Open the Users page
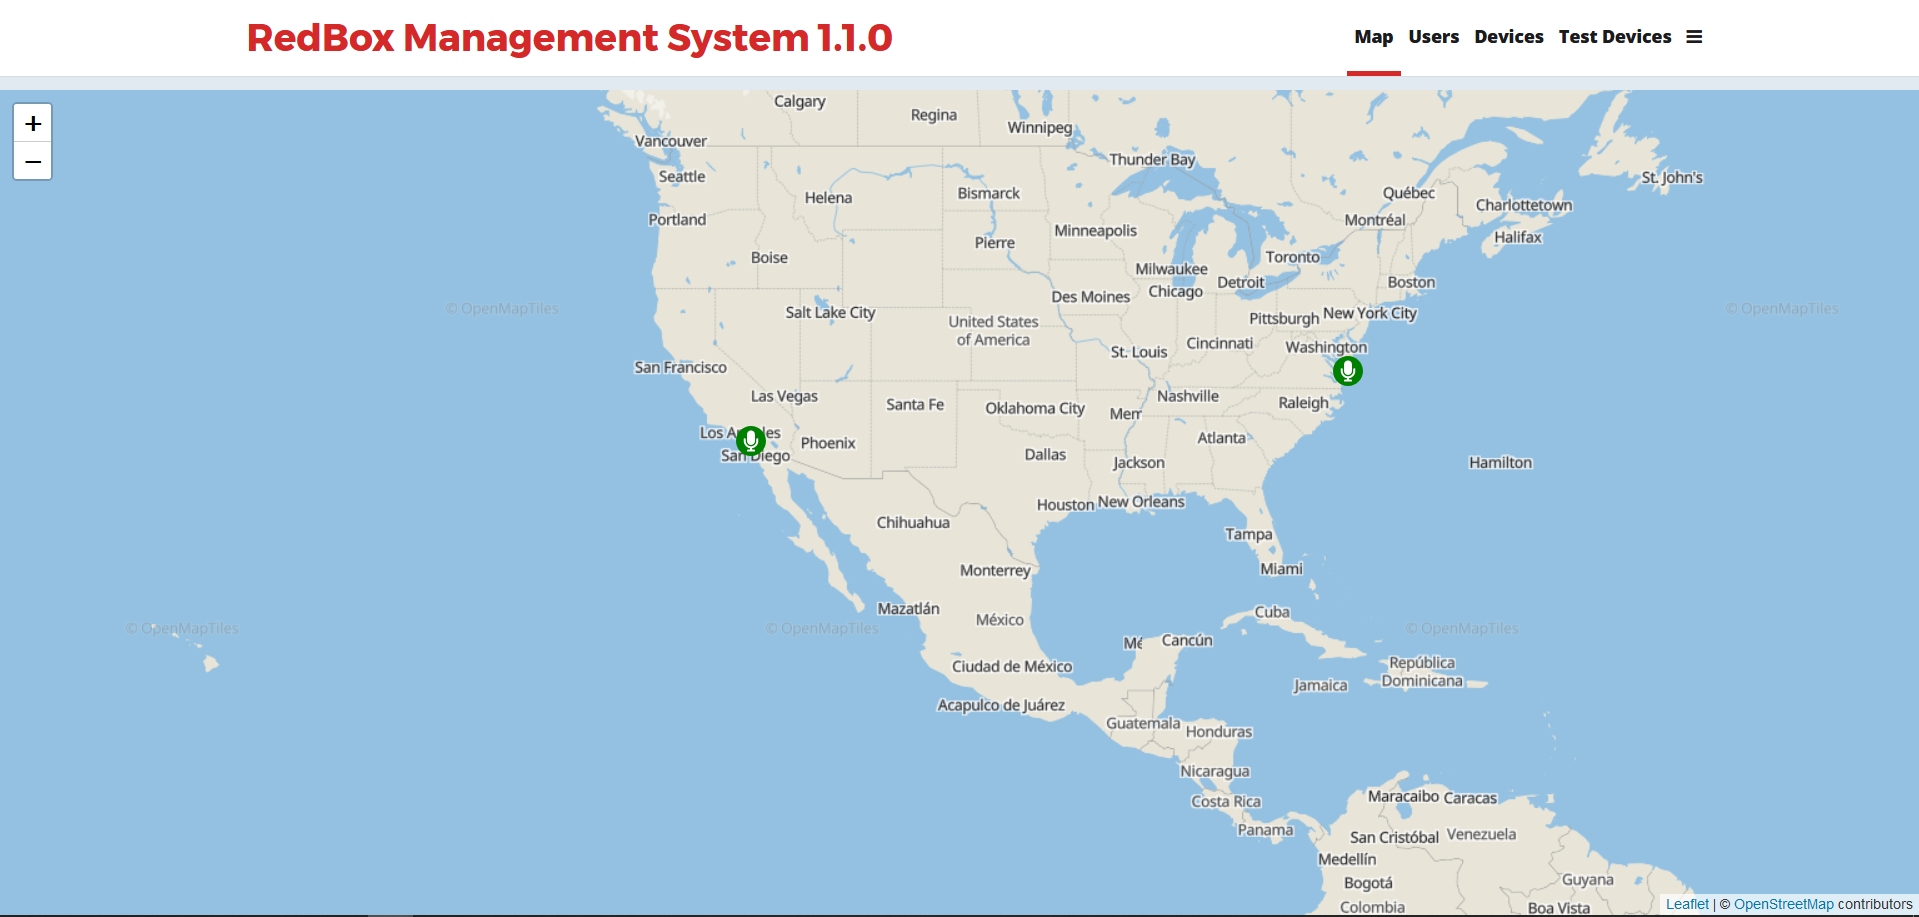 pos(1433,37)
